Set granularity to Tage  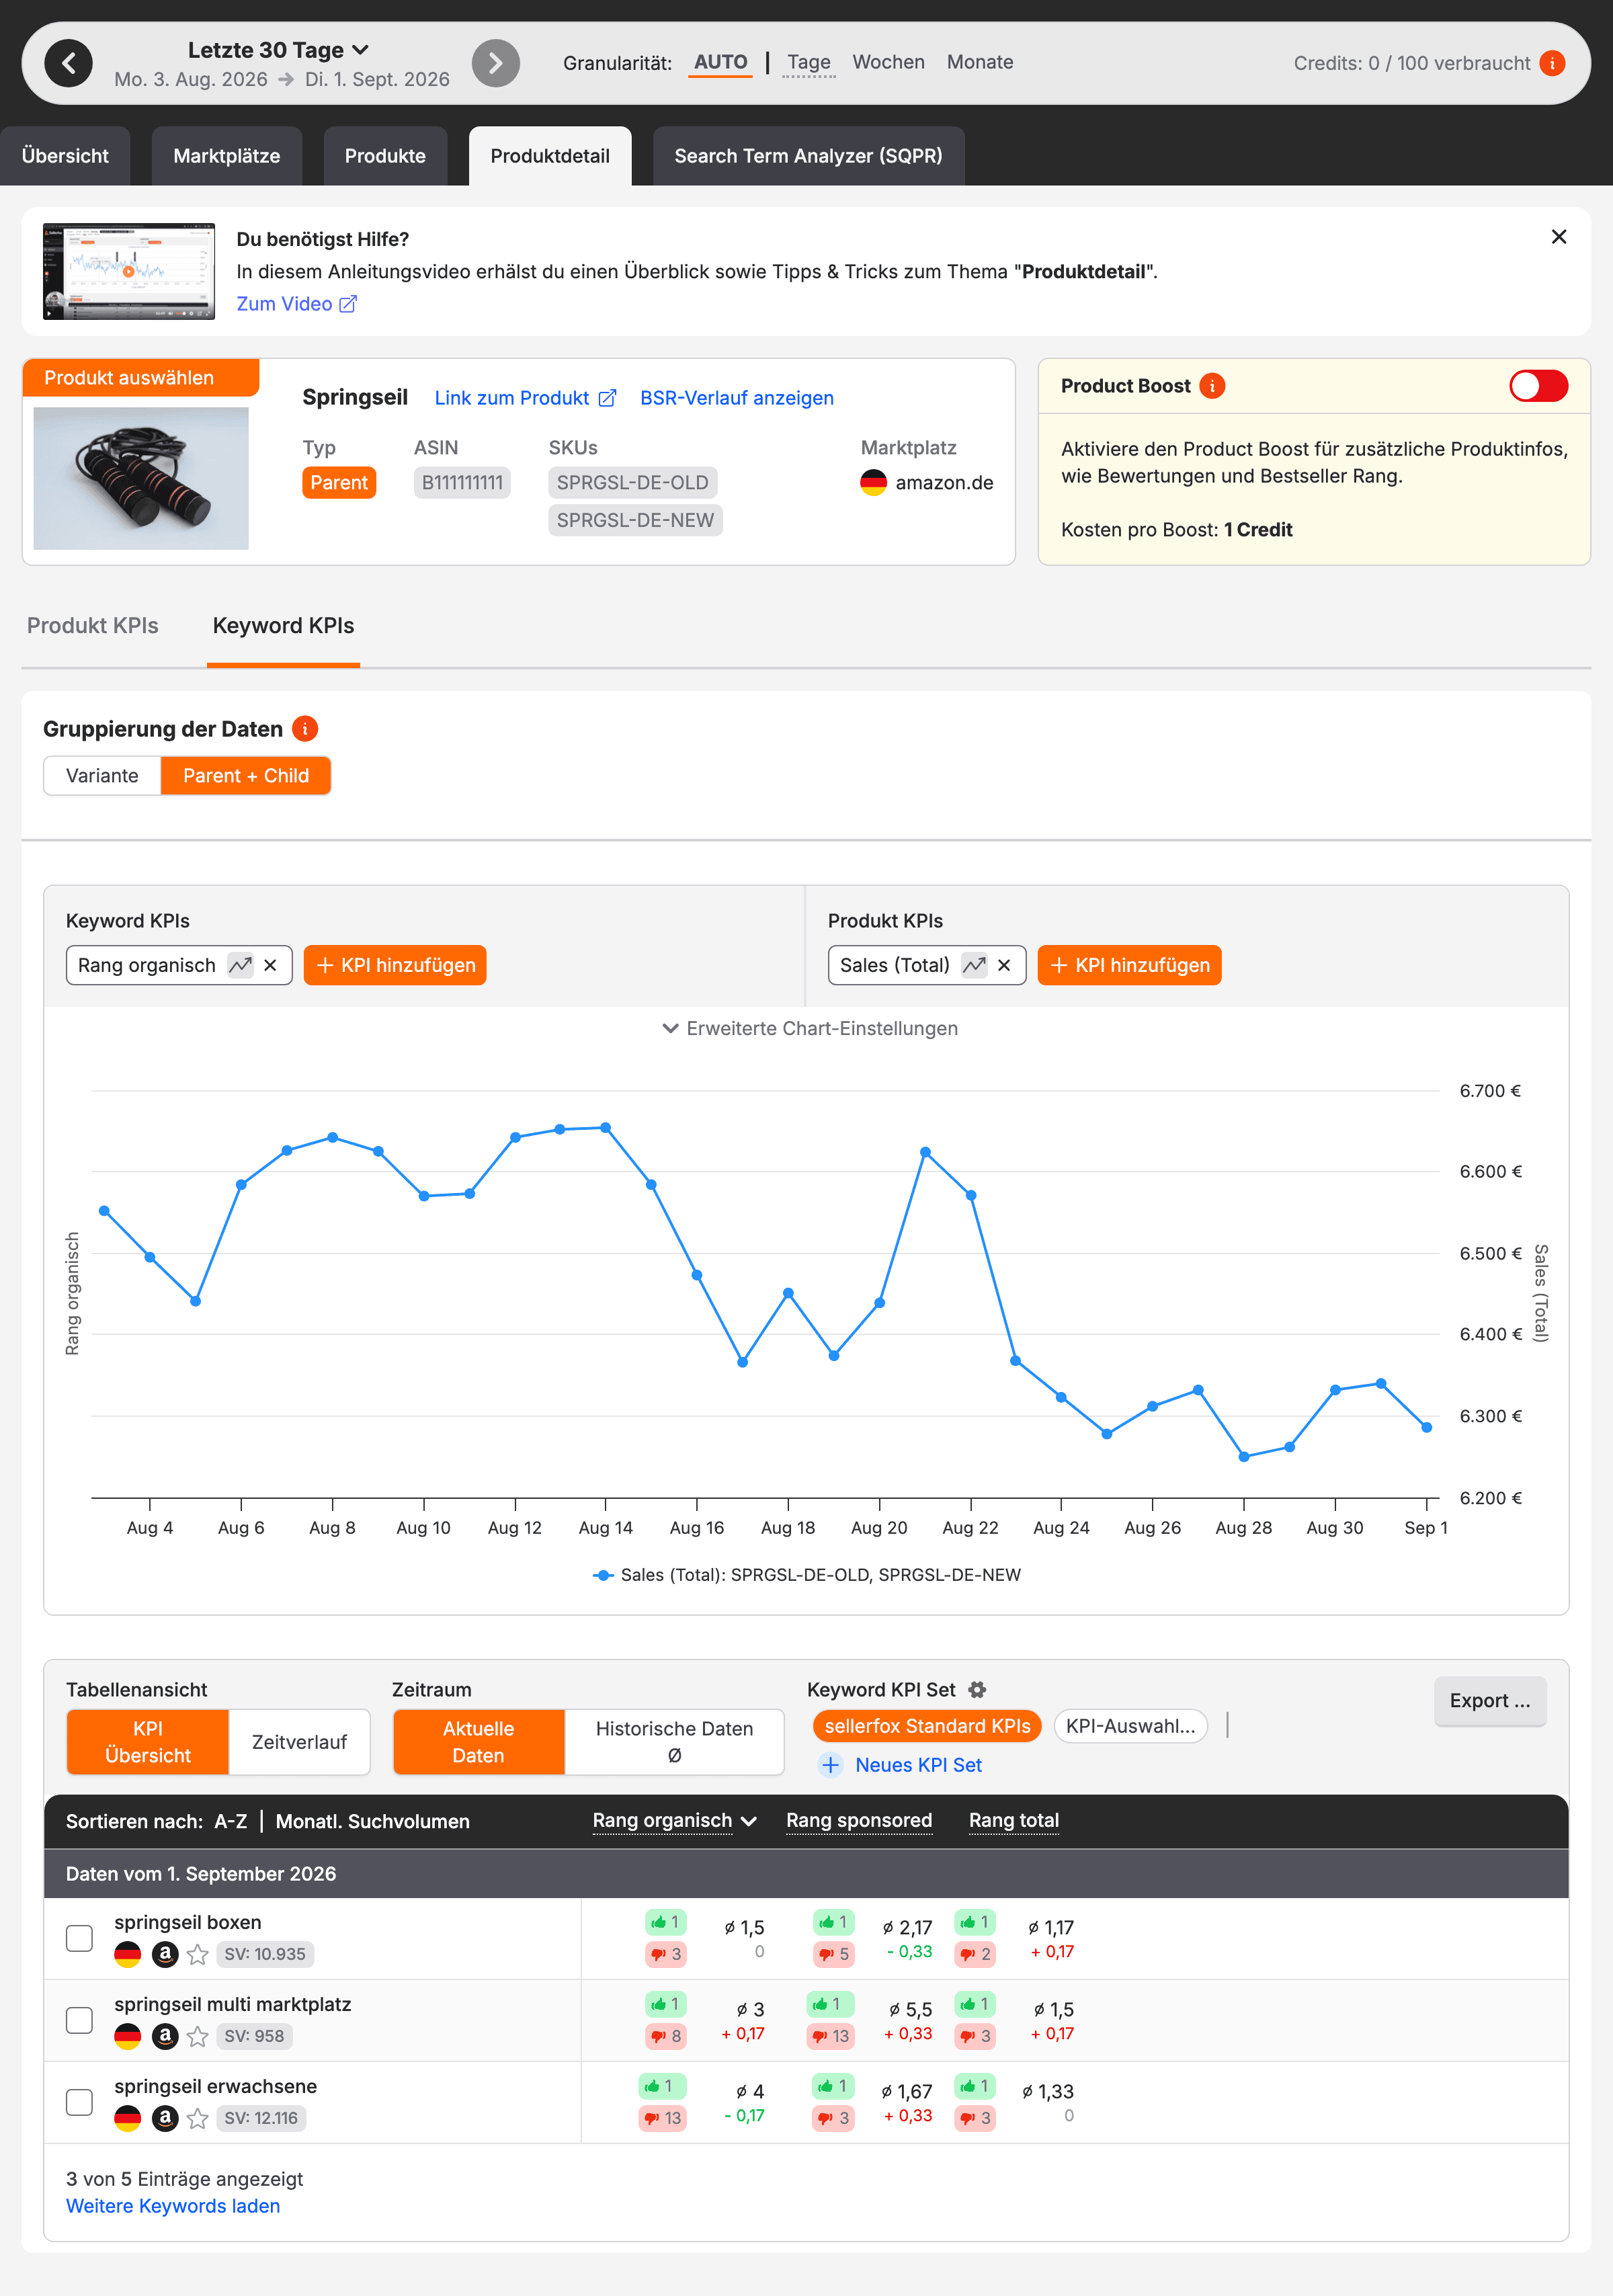(x=808, y=62)
